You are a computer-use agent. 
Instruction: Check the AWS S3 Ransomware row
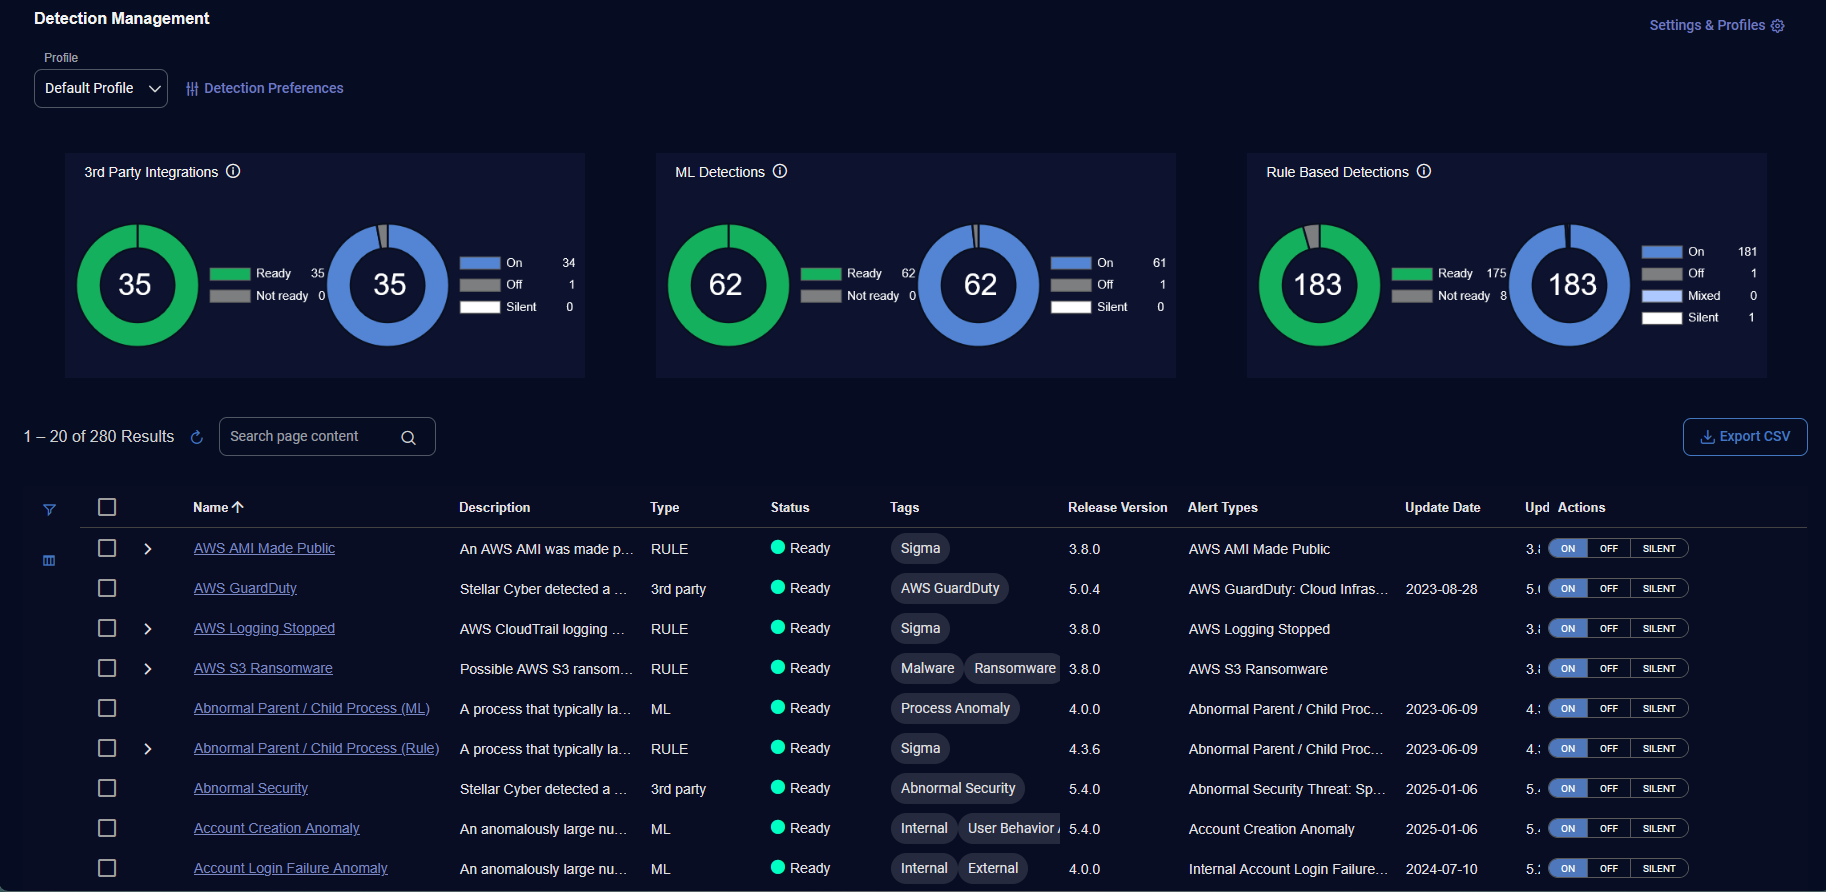tap(107, 668)
